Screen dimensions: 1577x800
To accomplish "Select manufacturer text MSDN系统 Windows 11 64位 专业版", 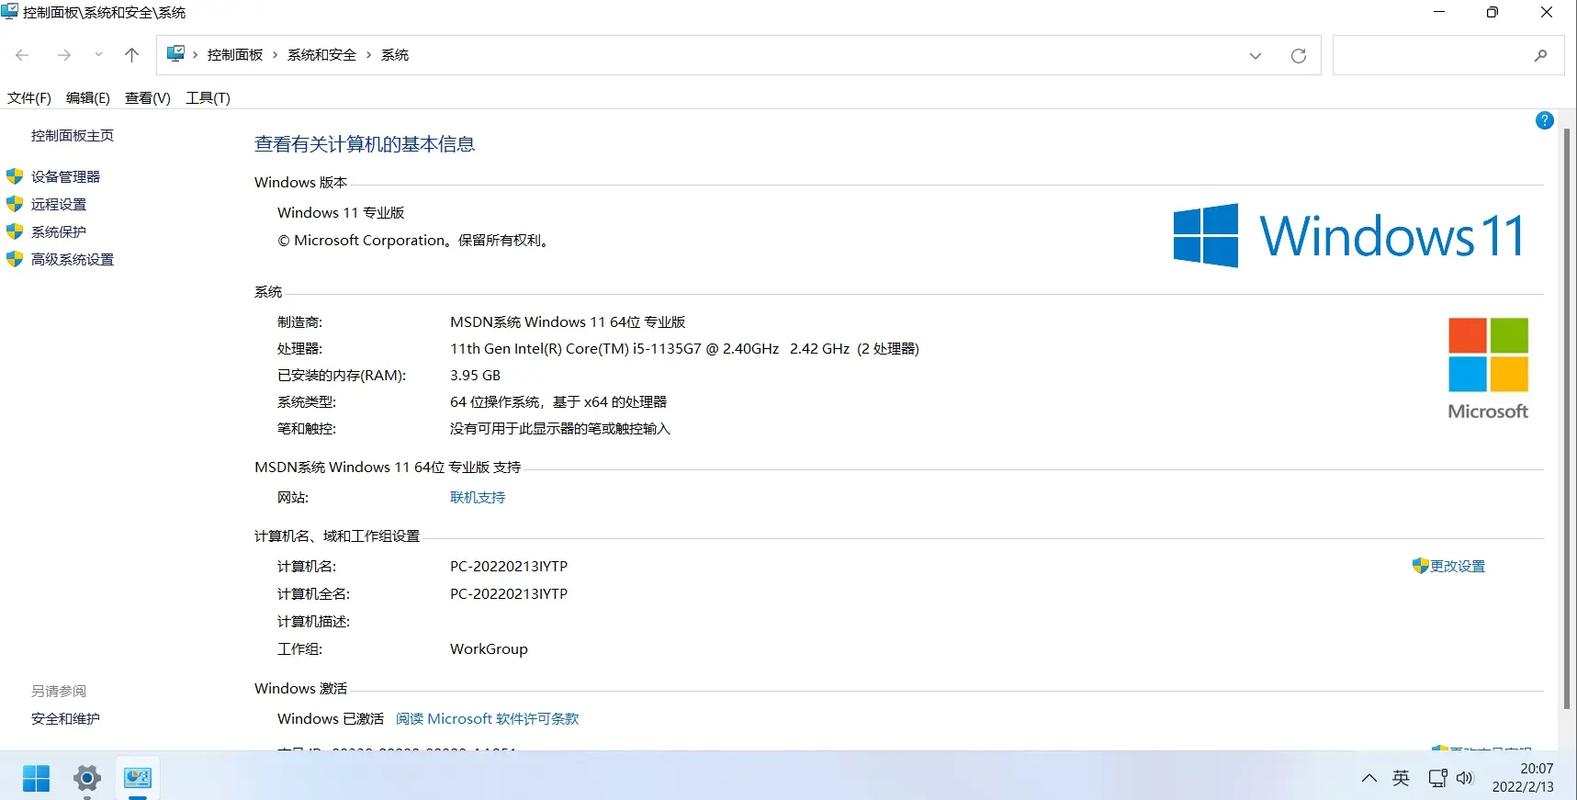I will click(x=567, y=322).
